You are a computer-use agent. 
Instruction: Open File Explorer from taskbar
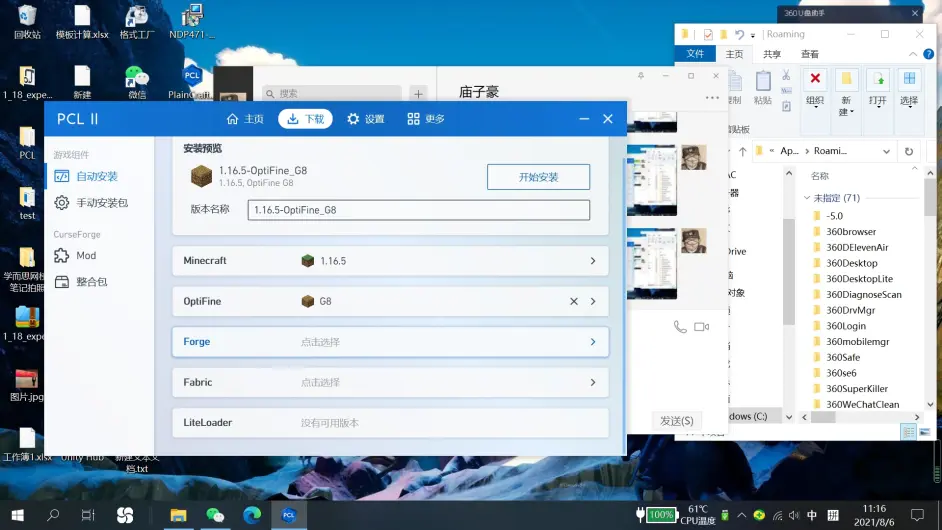[x=178, y=515]
